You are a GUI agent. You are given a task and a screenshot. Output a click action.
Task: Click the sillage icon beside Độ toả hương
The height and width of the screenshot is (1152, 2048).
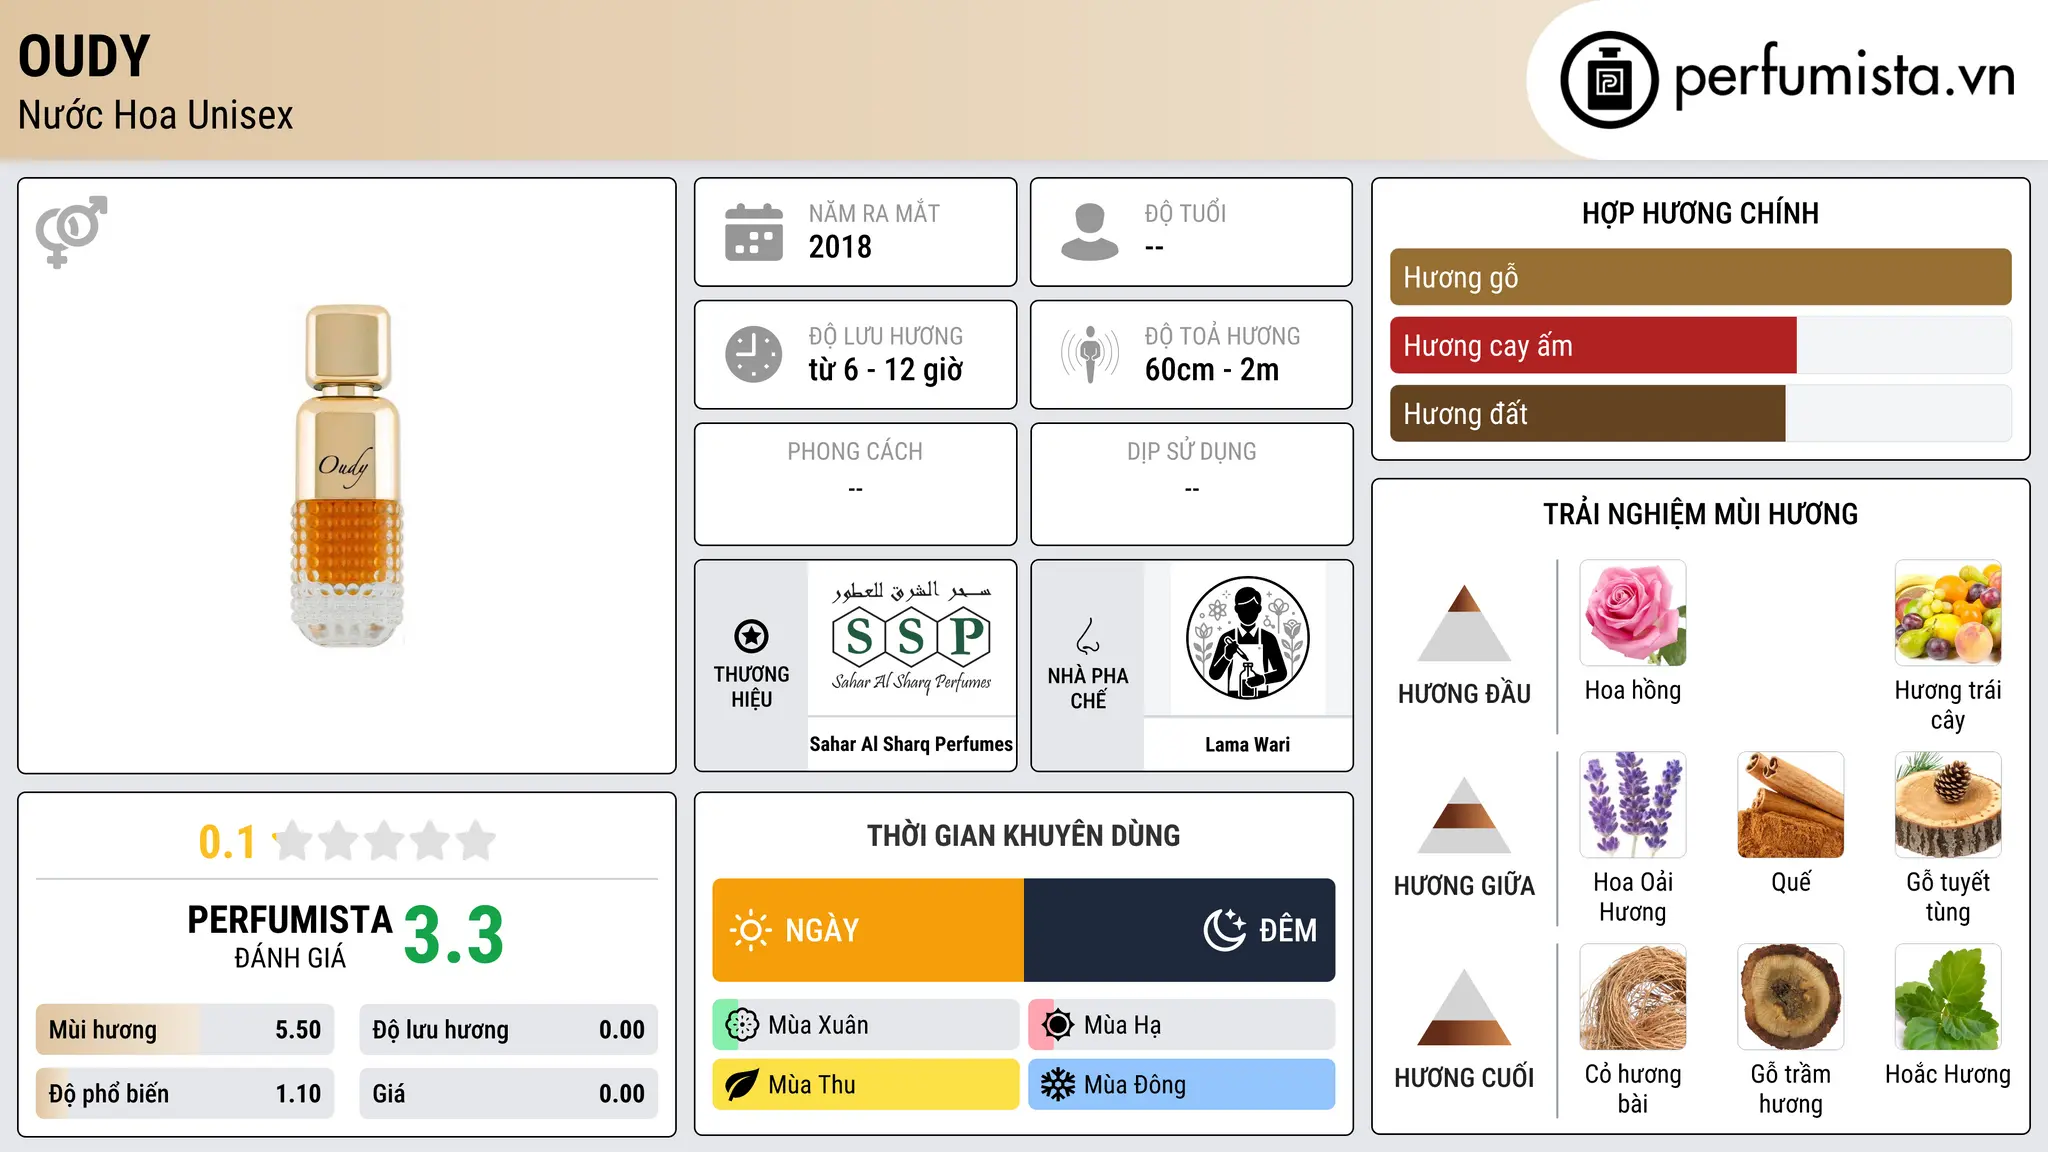1089,354
